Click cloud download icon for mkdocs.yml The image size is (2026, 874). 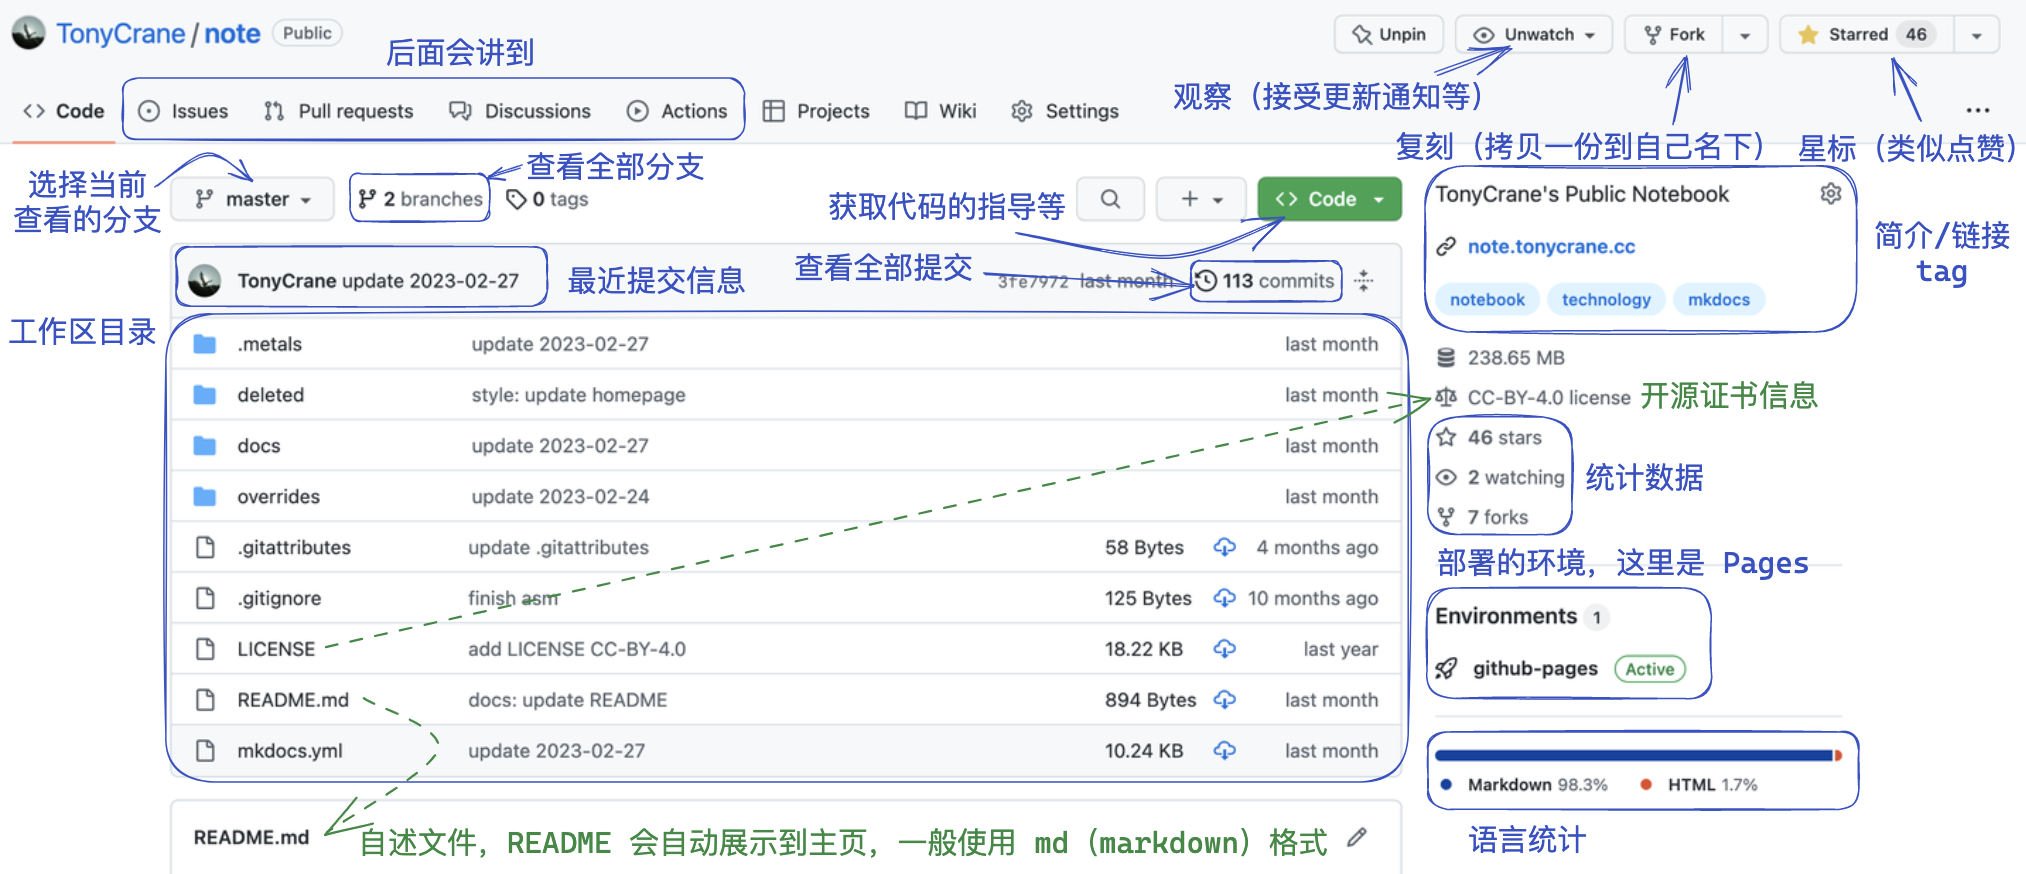click(1224, 751)
